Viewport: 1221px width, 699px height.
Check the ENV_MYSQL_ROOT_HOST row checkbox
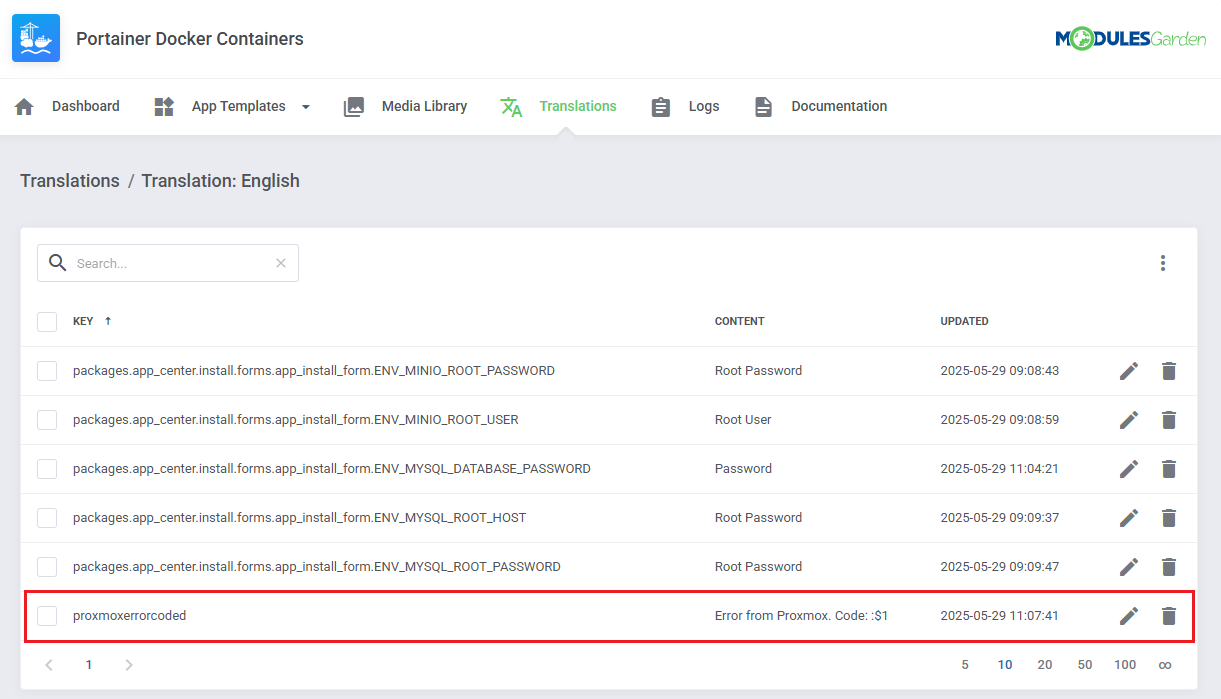point(47,518)
